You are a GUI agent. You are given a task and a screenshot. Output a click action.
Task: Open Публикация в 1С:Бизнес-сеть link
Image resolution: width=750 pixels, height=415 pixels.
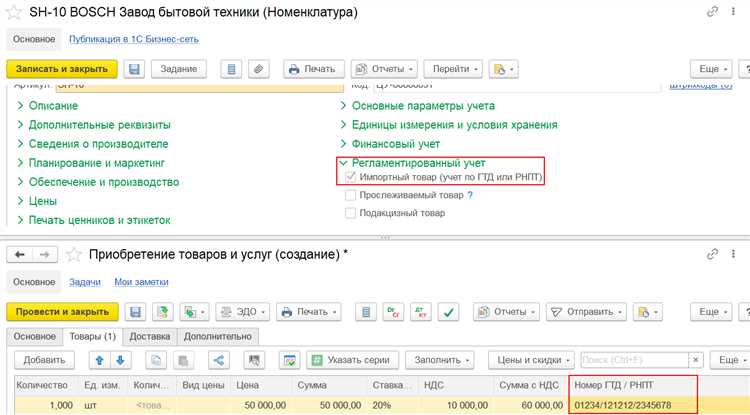coord(132,40)
